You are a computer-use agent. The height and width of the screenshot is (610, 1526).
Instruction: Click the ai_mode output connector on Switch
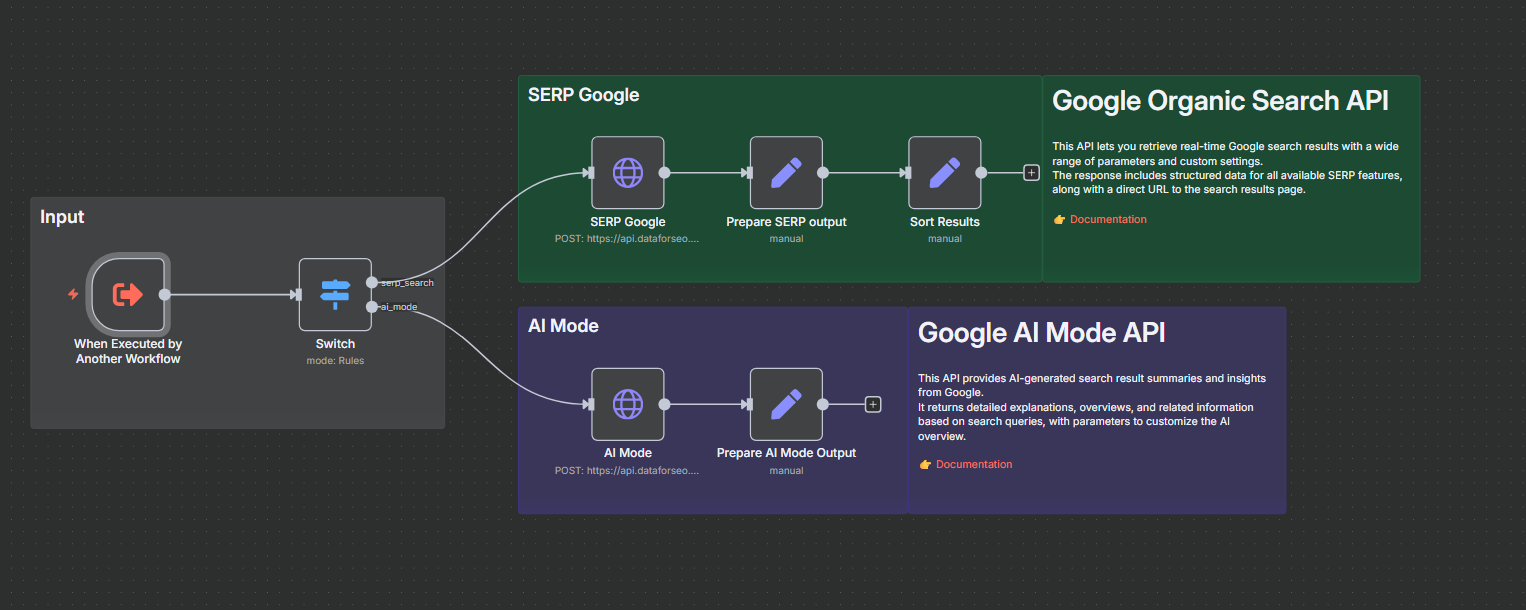372,306
